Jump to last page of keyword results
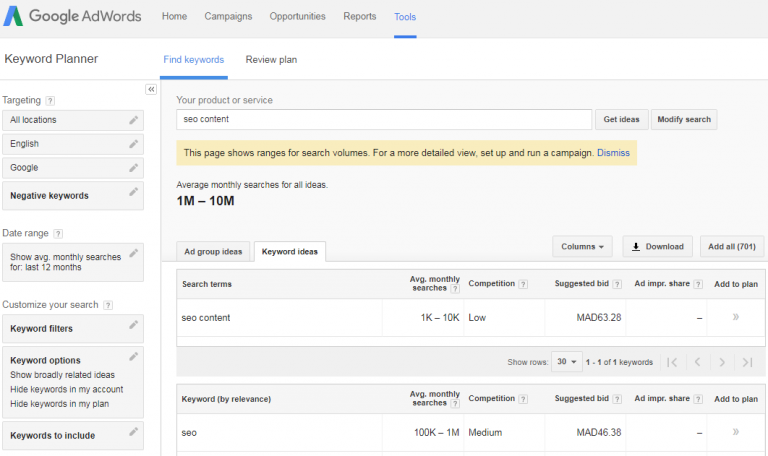The height and width of the screenshot is (456, 768). pos(748,362)
